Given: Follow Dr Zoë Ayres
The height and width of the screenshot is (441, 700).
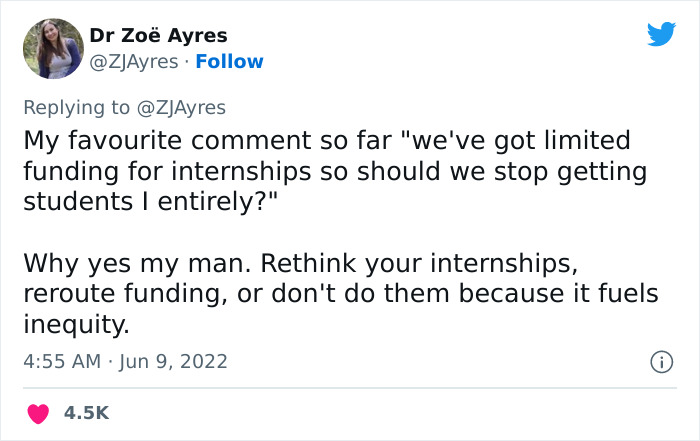Looking at the screenshot, I should tap(229, 61).
